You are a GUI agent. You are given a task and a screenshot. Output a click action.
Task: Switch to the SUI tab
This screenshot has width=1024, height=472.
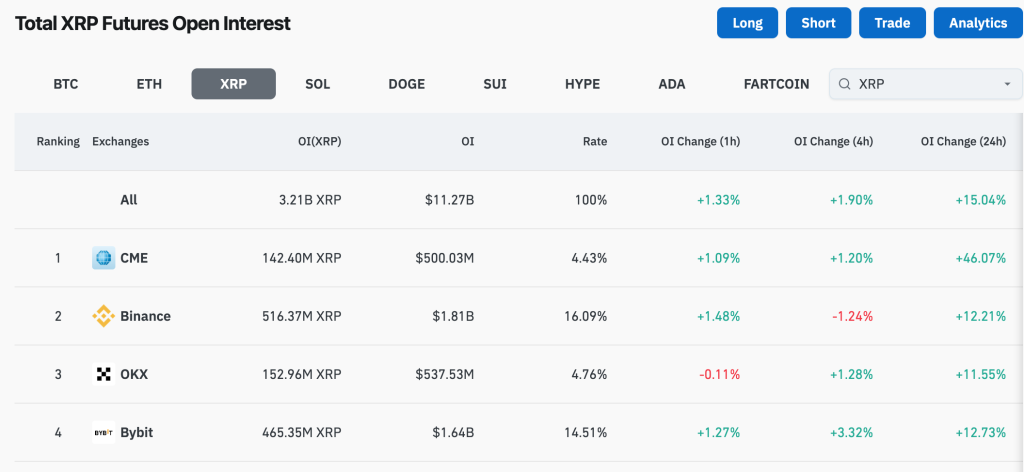495,84
